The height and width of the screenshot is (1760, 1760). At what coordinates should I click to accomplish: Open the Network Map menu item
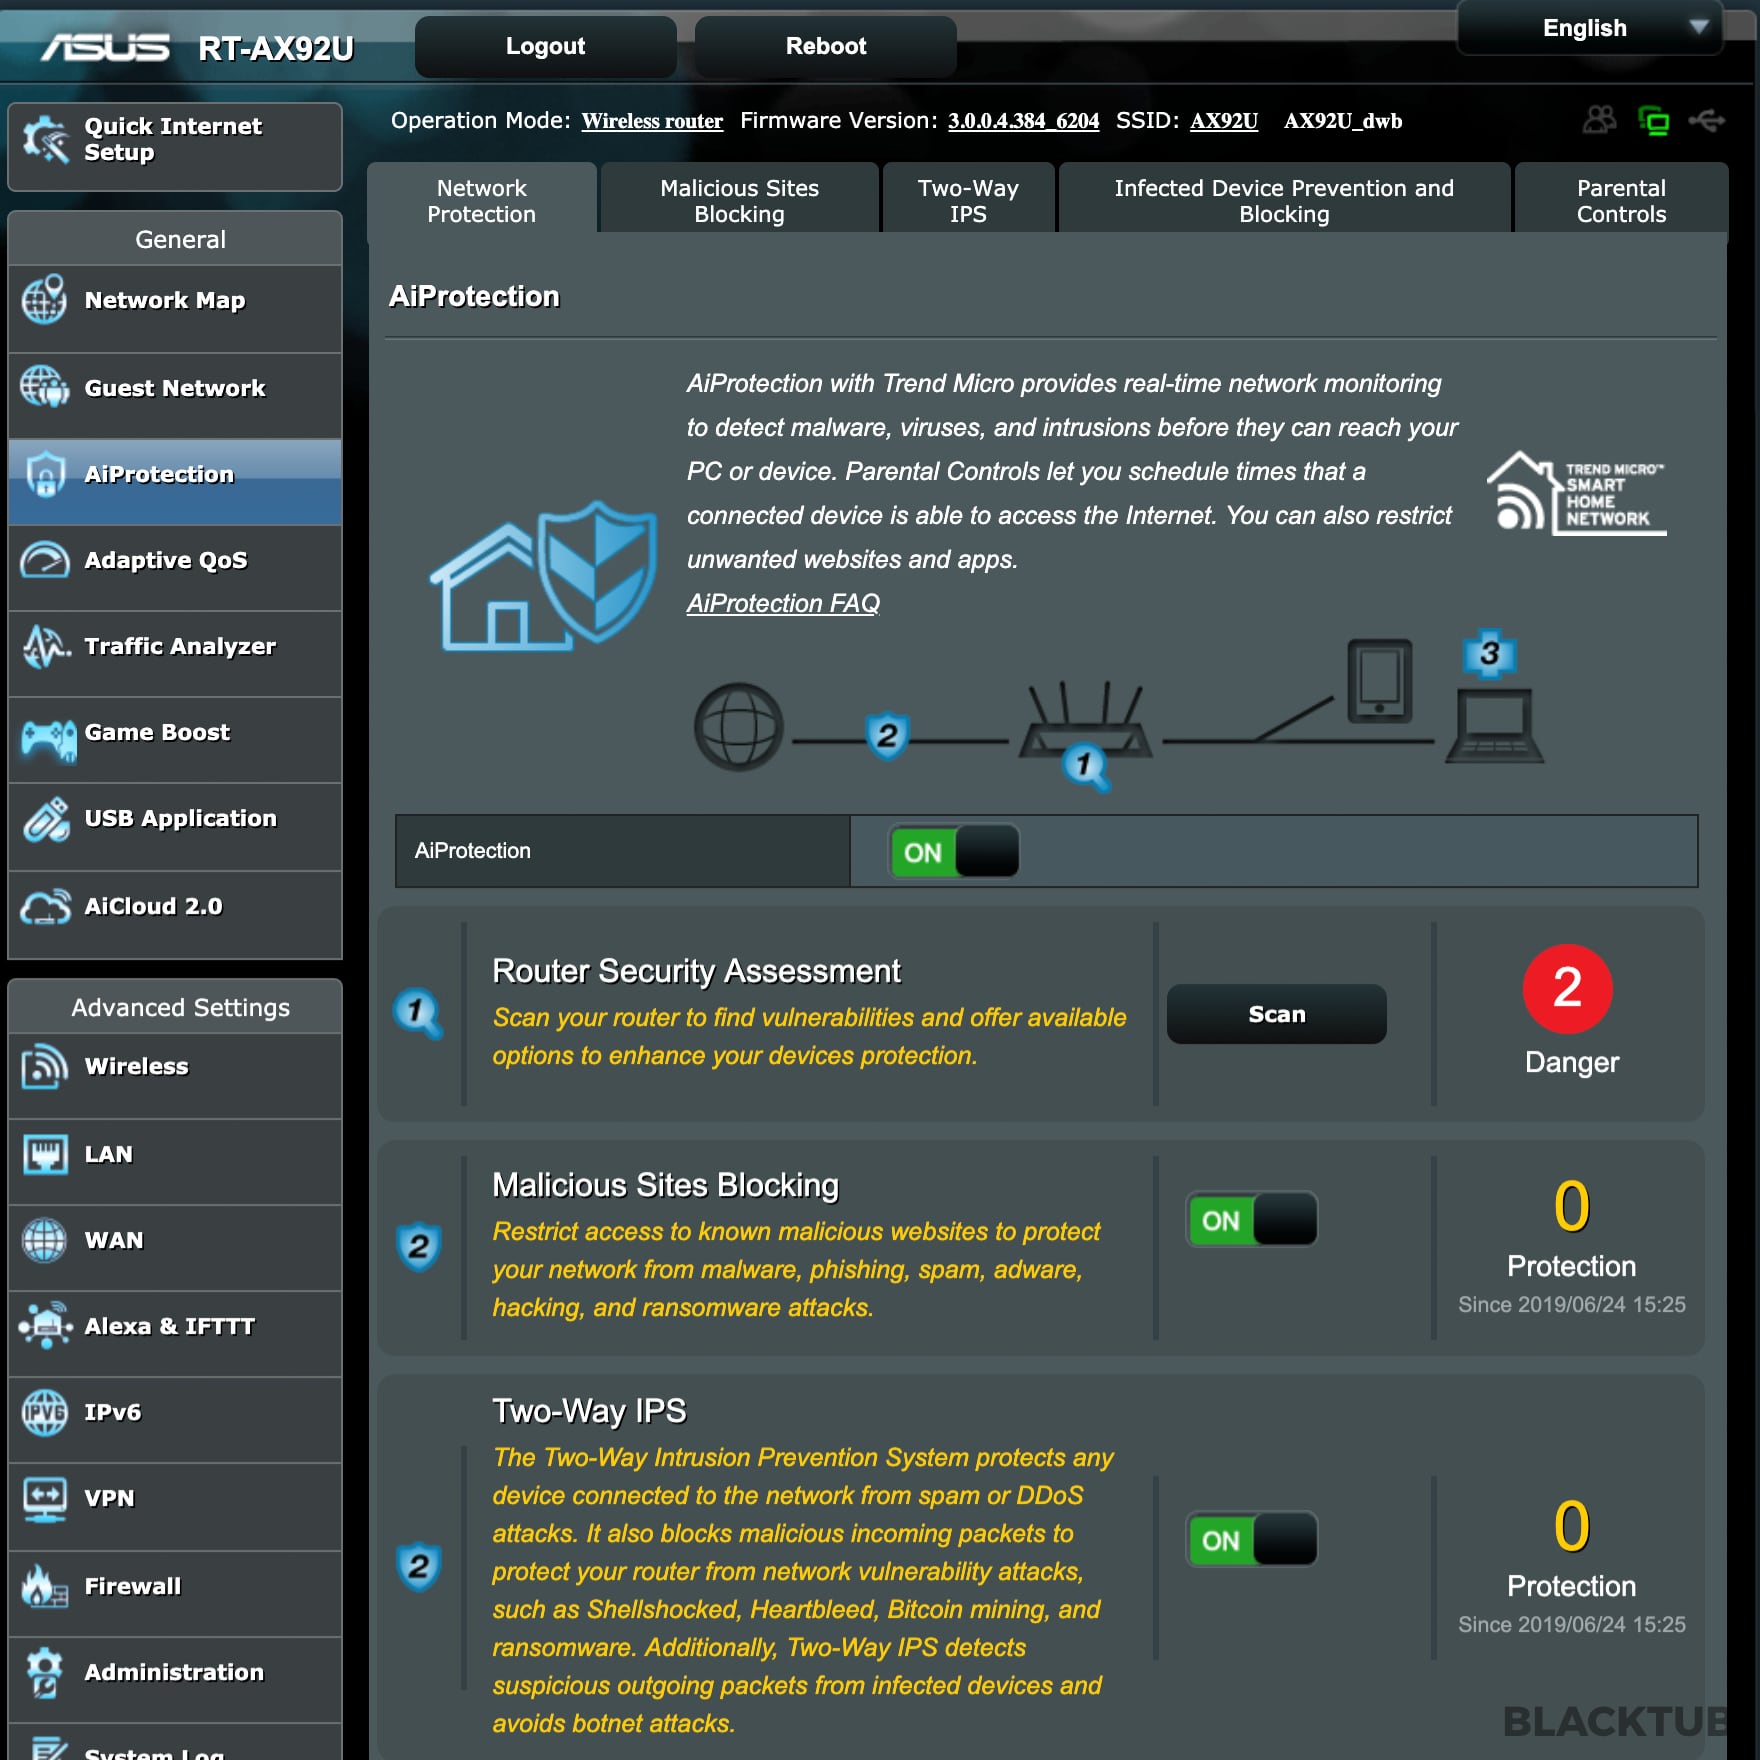pyautogui.click(x=175, y=308)
